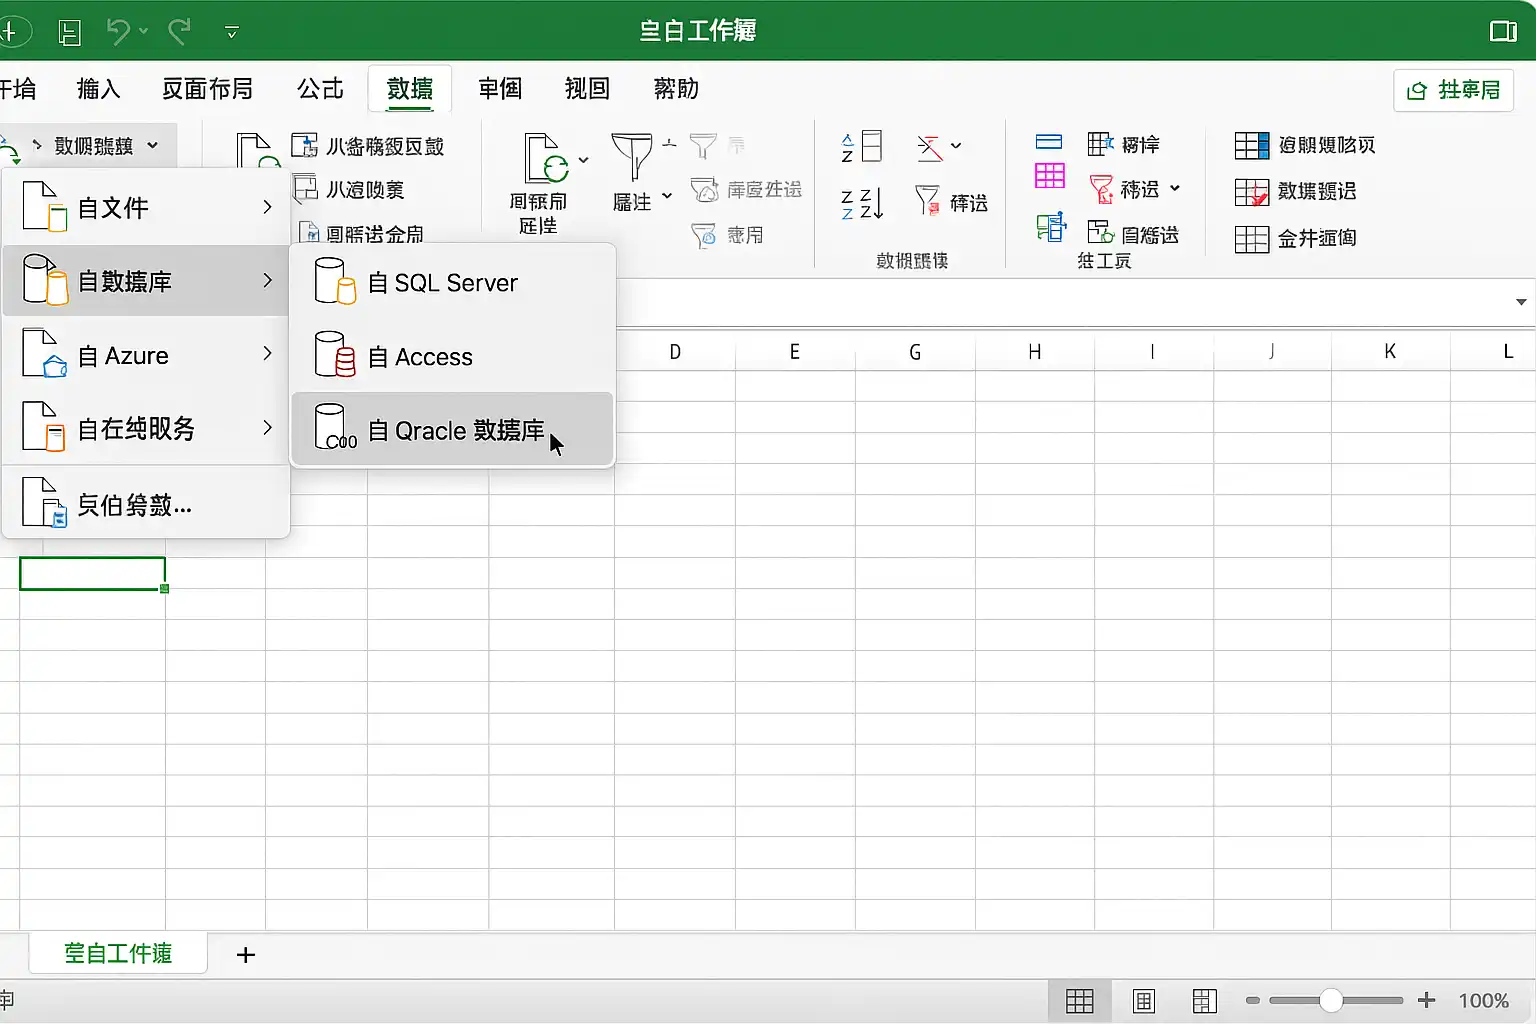Image resolution: width=1536 pixels, height=1024 pixels.
Task: Expand the 自 Azure submenu
Action: click(146, 355)
